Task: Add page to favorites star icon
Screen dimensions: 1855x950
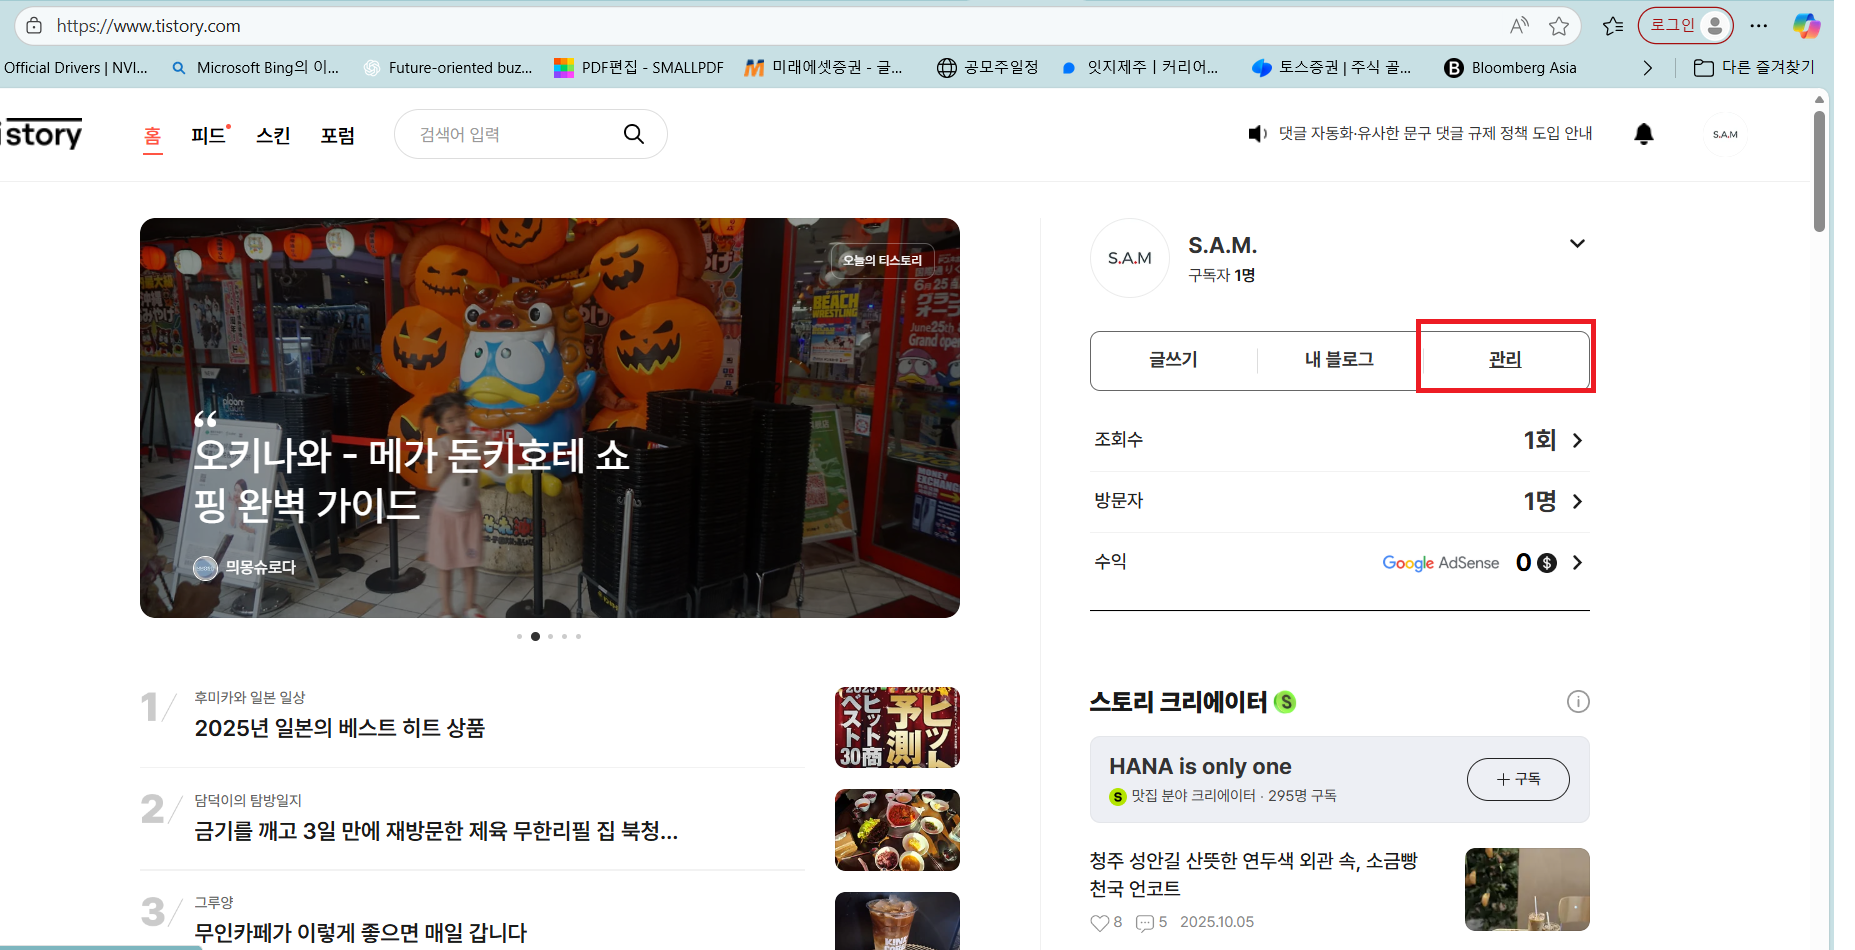Action: point(1559,26)
